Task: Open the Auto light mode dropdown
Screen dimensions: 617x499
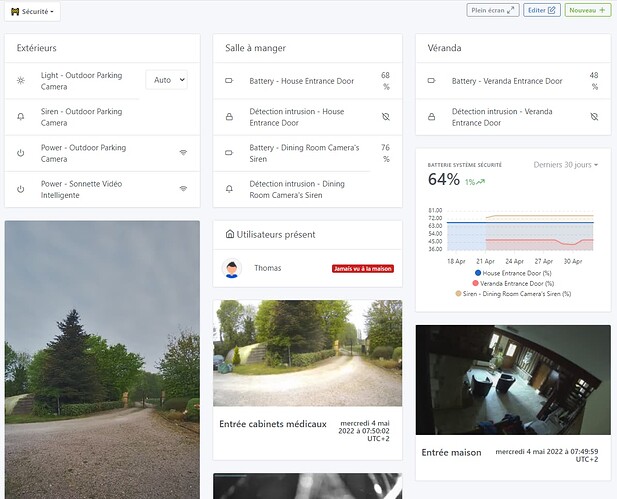Action: coord(166,80)
